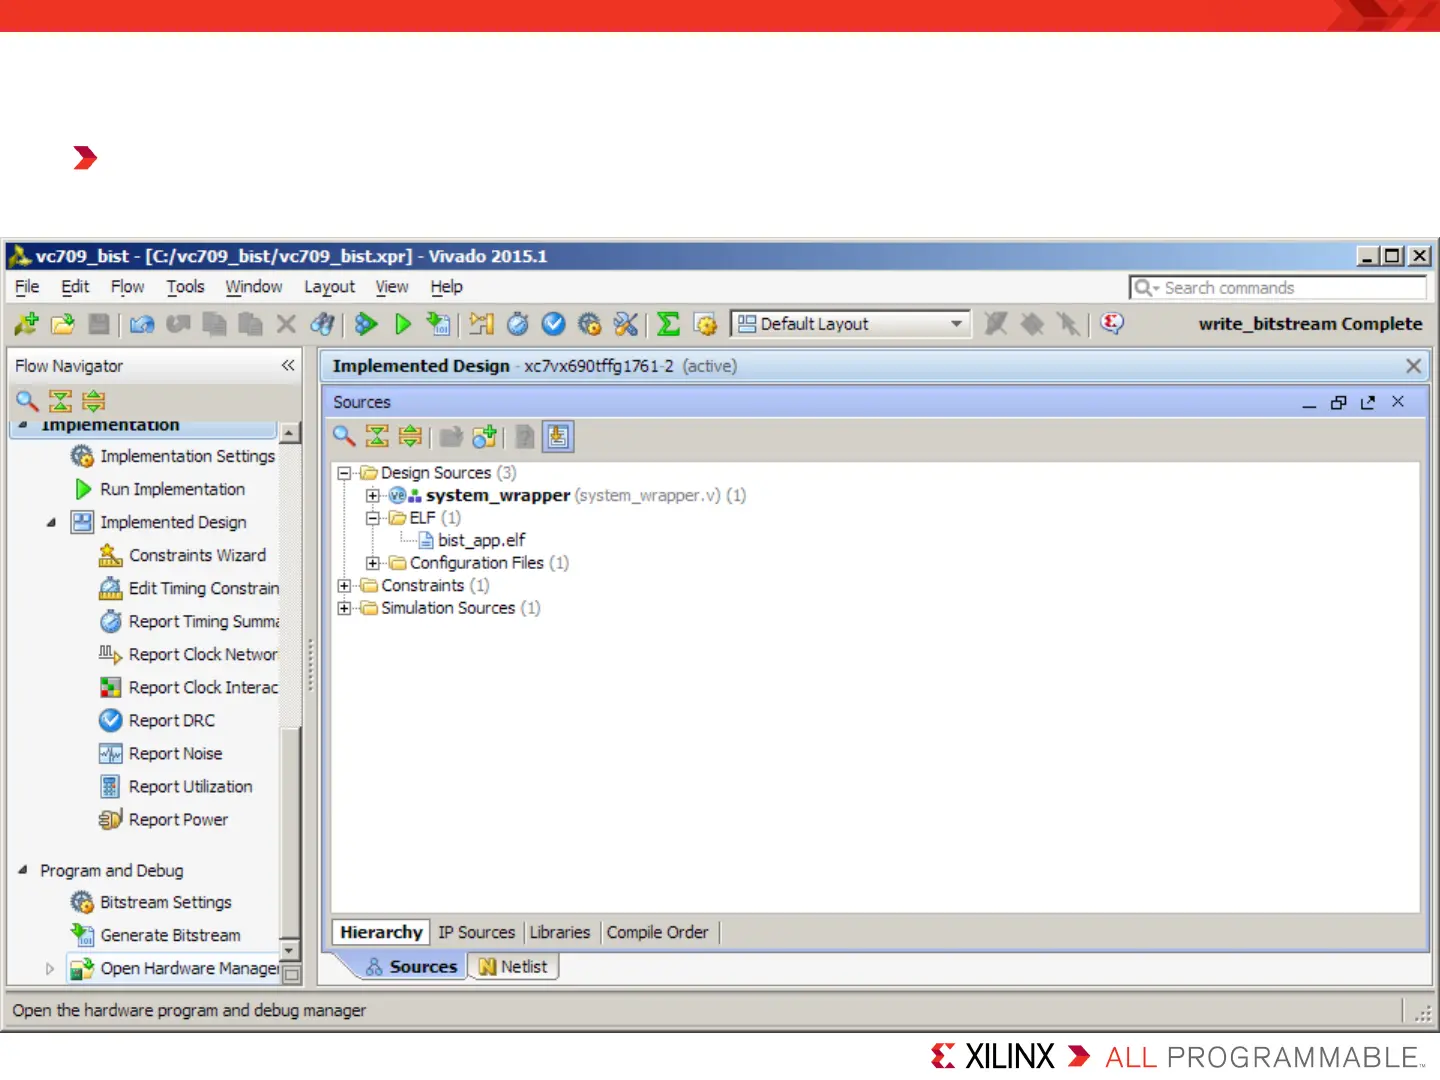This screenshot has width=1440, height=1080.
Task: Click the search icon in Sources toolbar
Action: click(344, 436)
